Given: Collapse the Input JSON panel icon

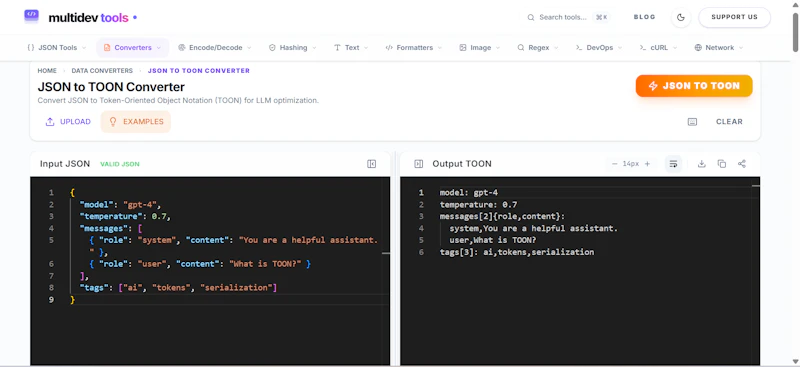Looking at the screenshot, I should 371,164.
